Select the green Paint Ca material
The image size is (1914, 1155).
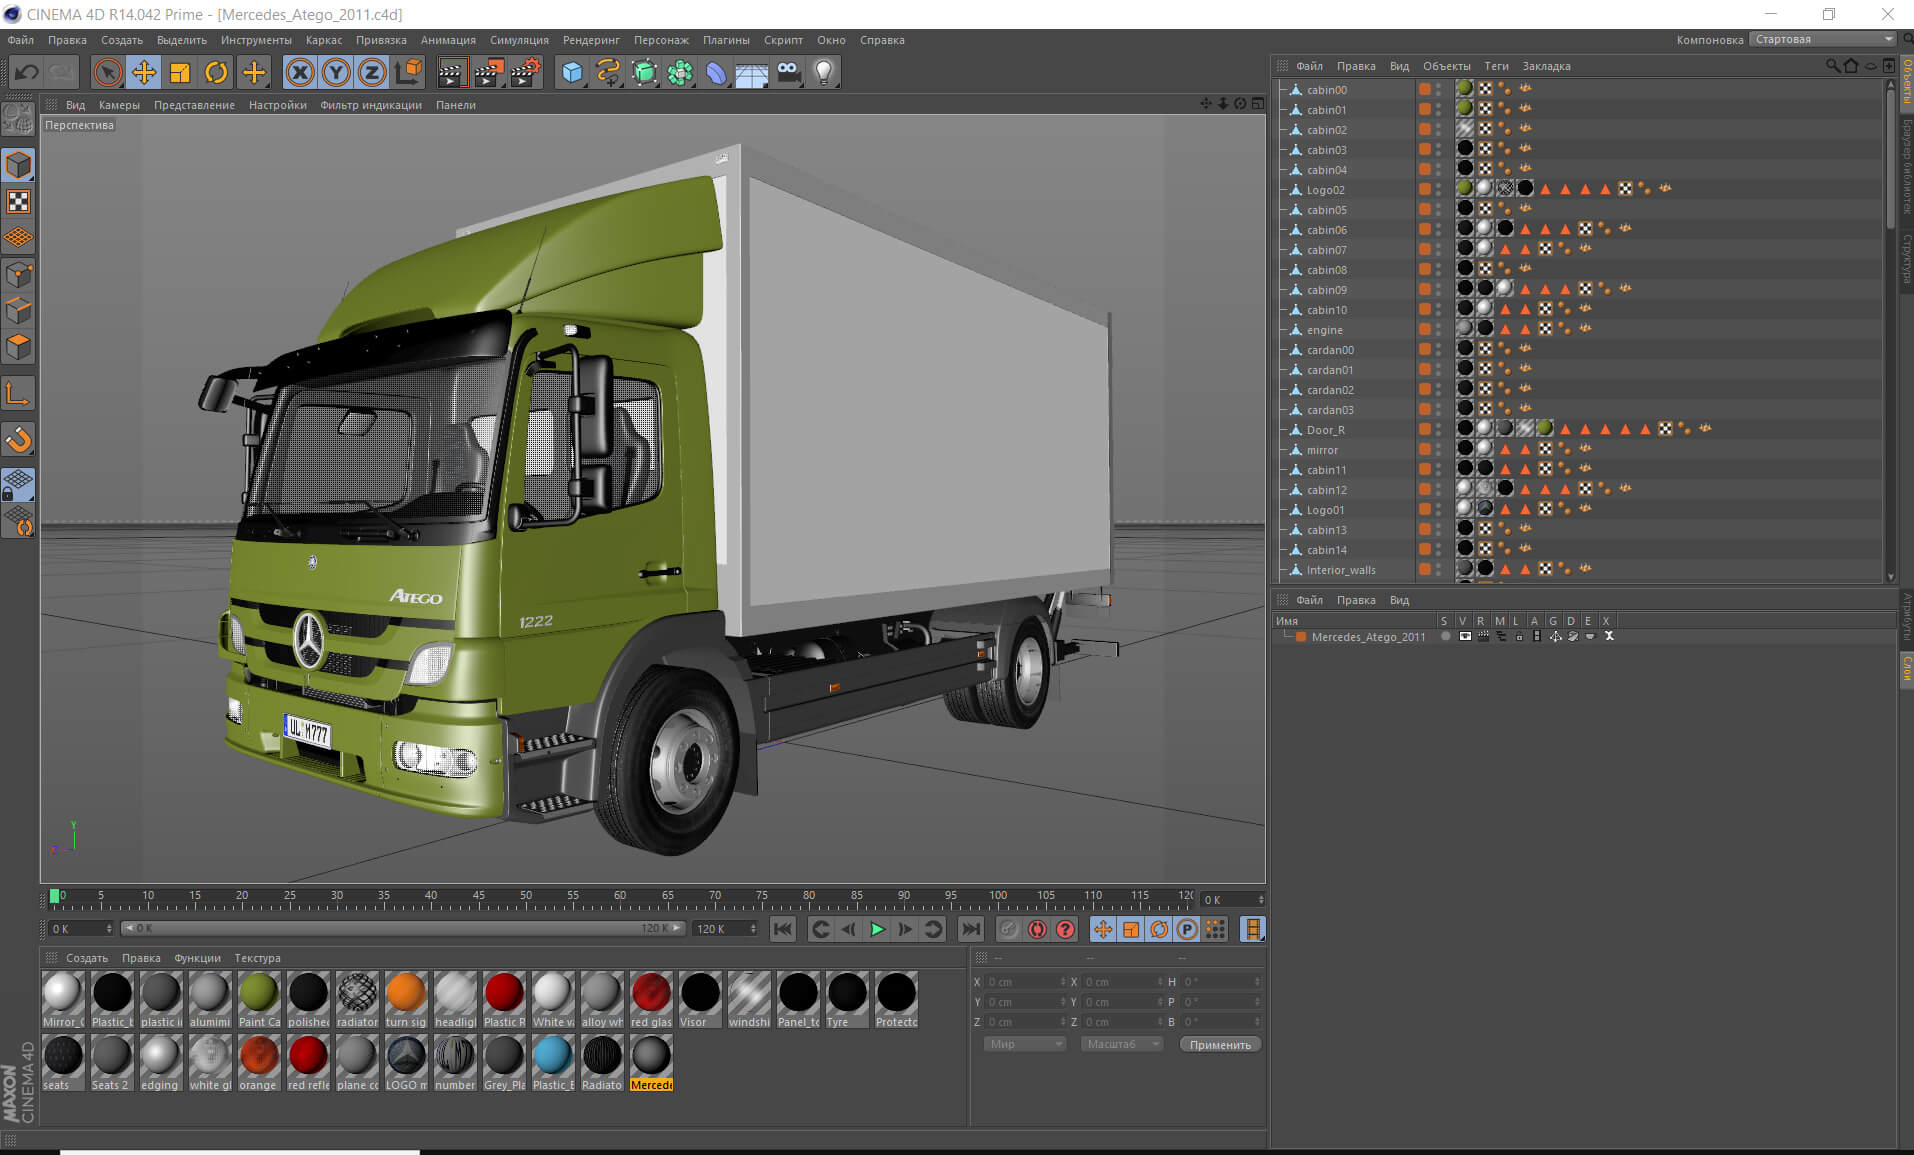pos(259,999)
